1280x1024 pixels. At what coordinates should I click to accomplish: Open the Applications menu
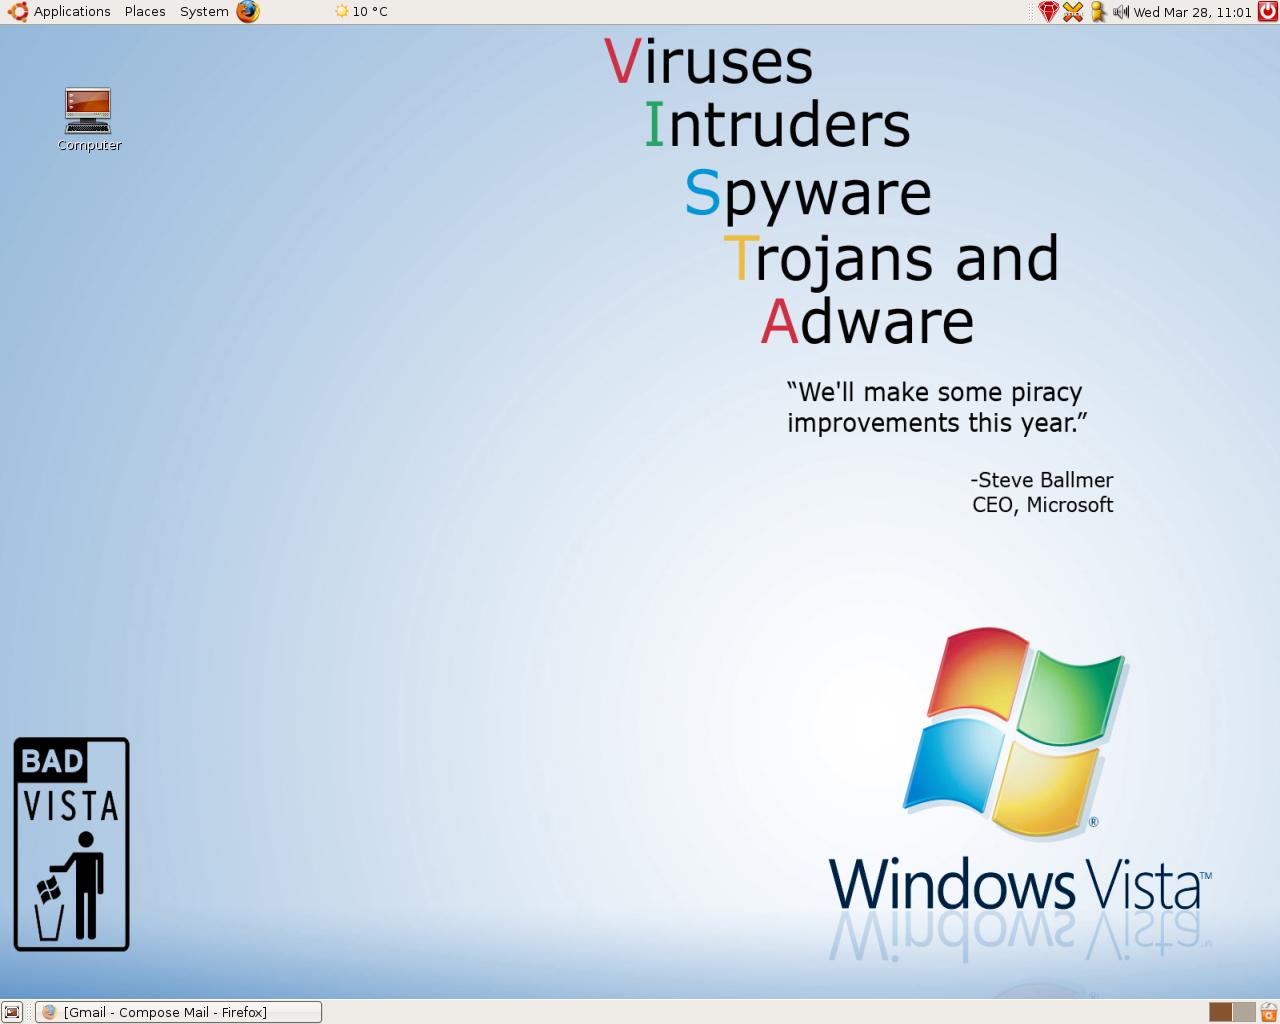[59, 12]
